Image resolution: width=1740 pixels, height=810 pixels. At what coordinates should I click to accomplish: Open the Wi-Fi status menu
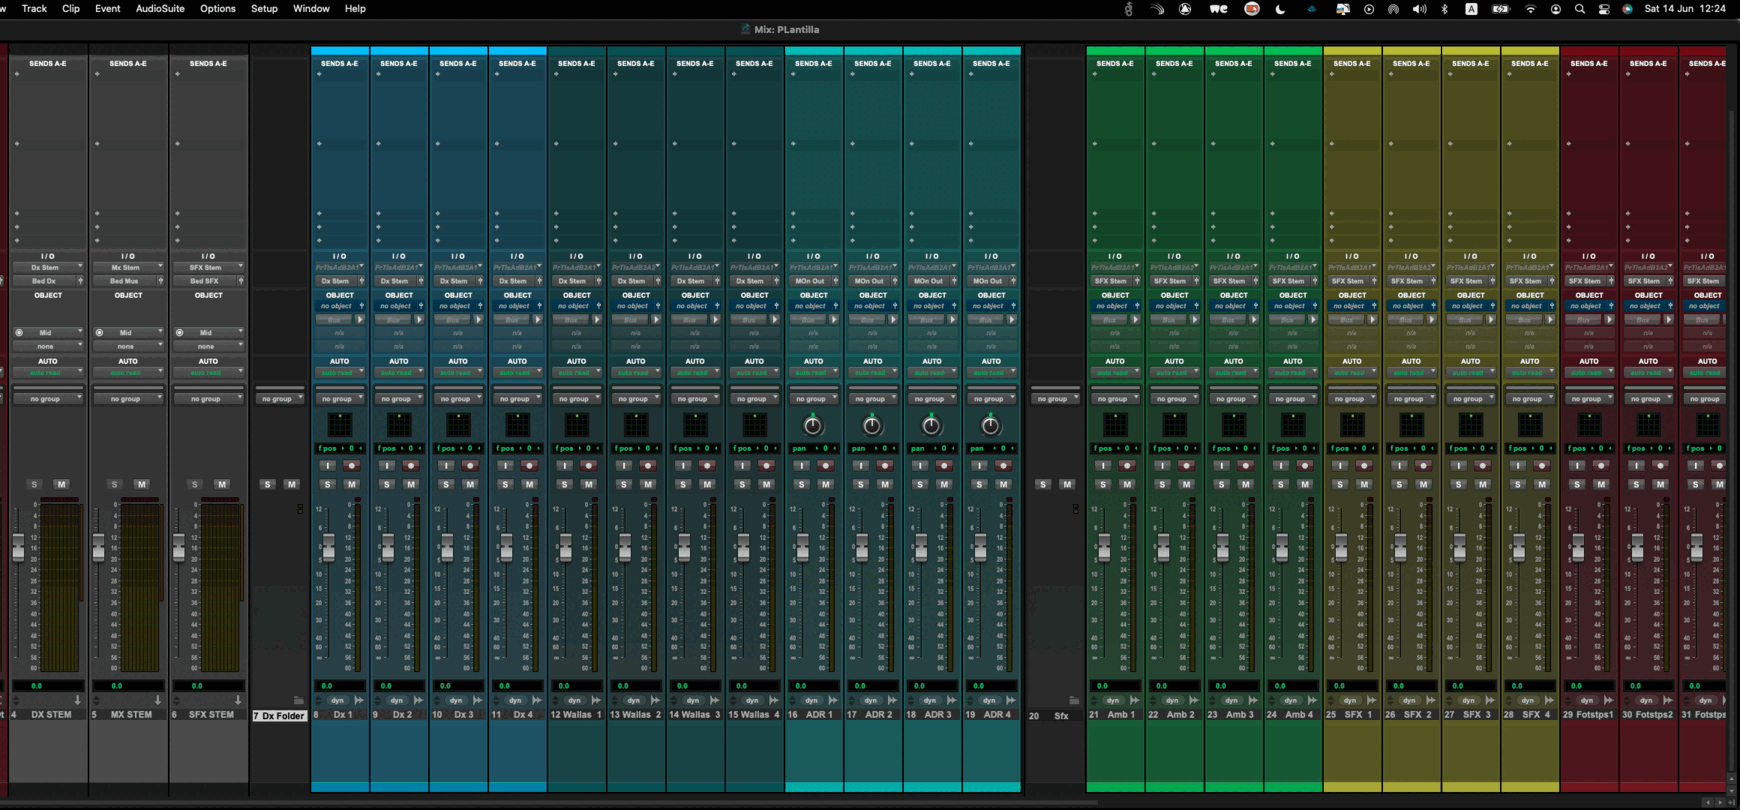[x=1530, y=9]
